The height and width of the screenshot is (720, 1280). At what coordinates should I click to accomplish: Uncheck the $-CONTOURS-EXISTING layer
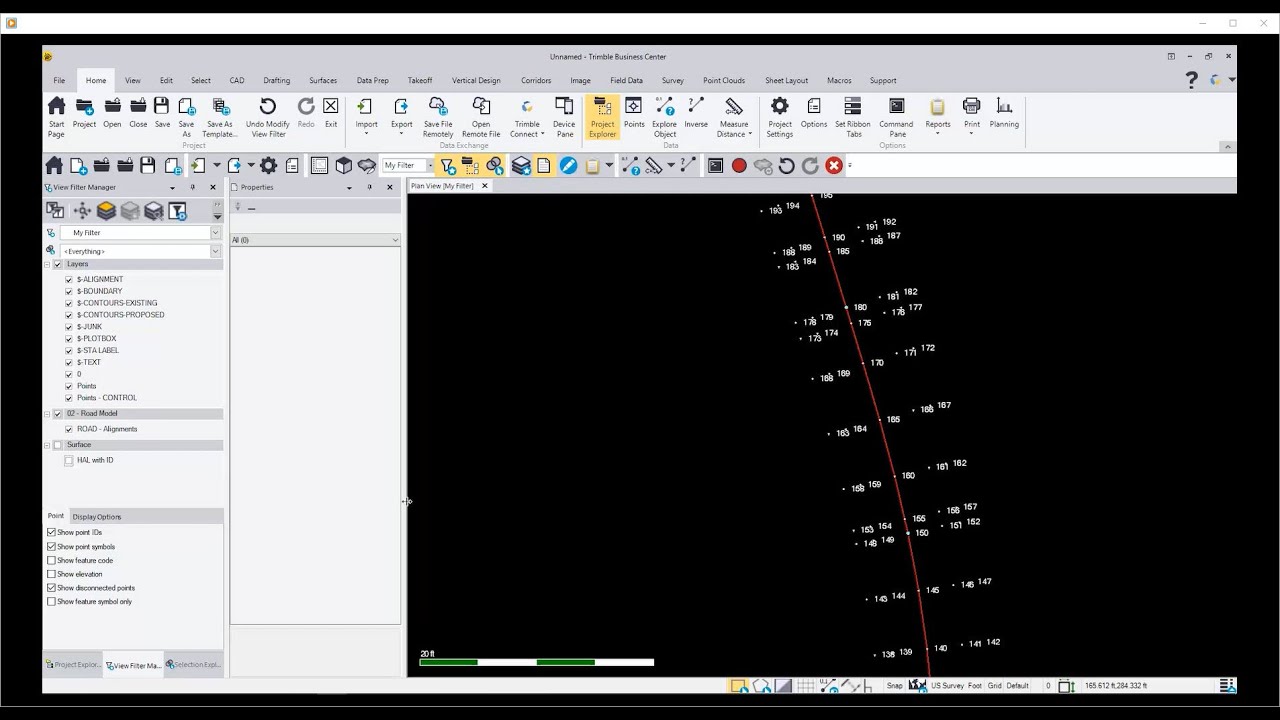click(69, 303)
